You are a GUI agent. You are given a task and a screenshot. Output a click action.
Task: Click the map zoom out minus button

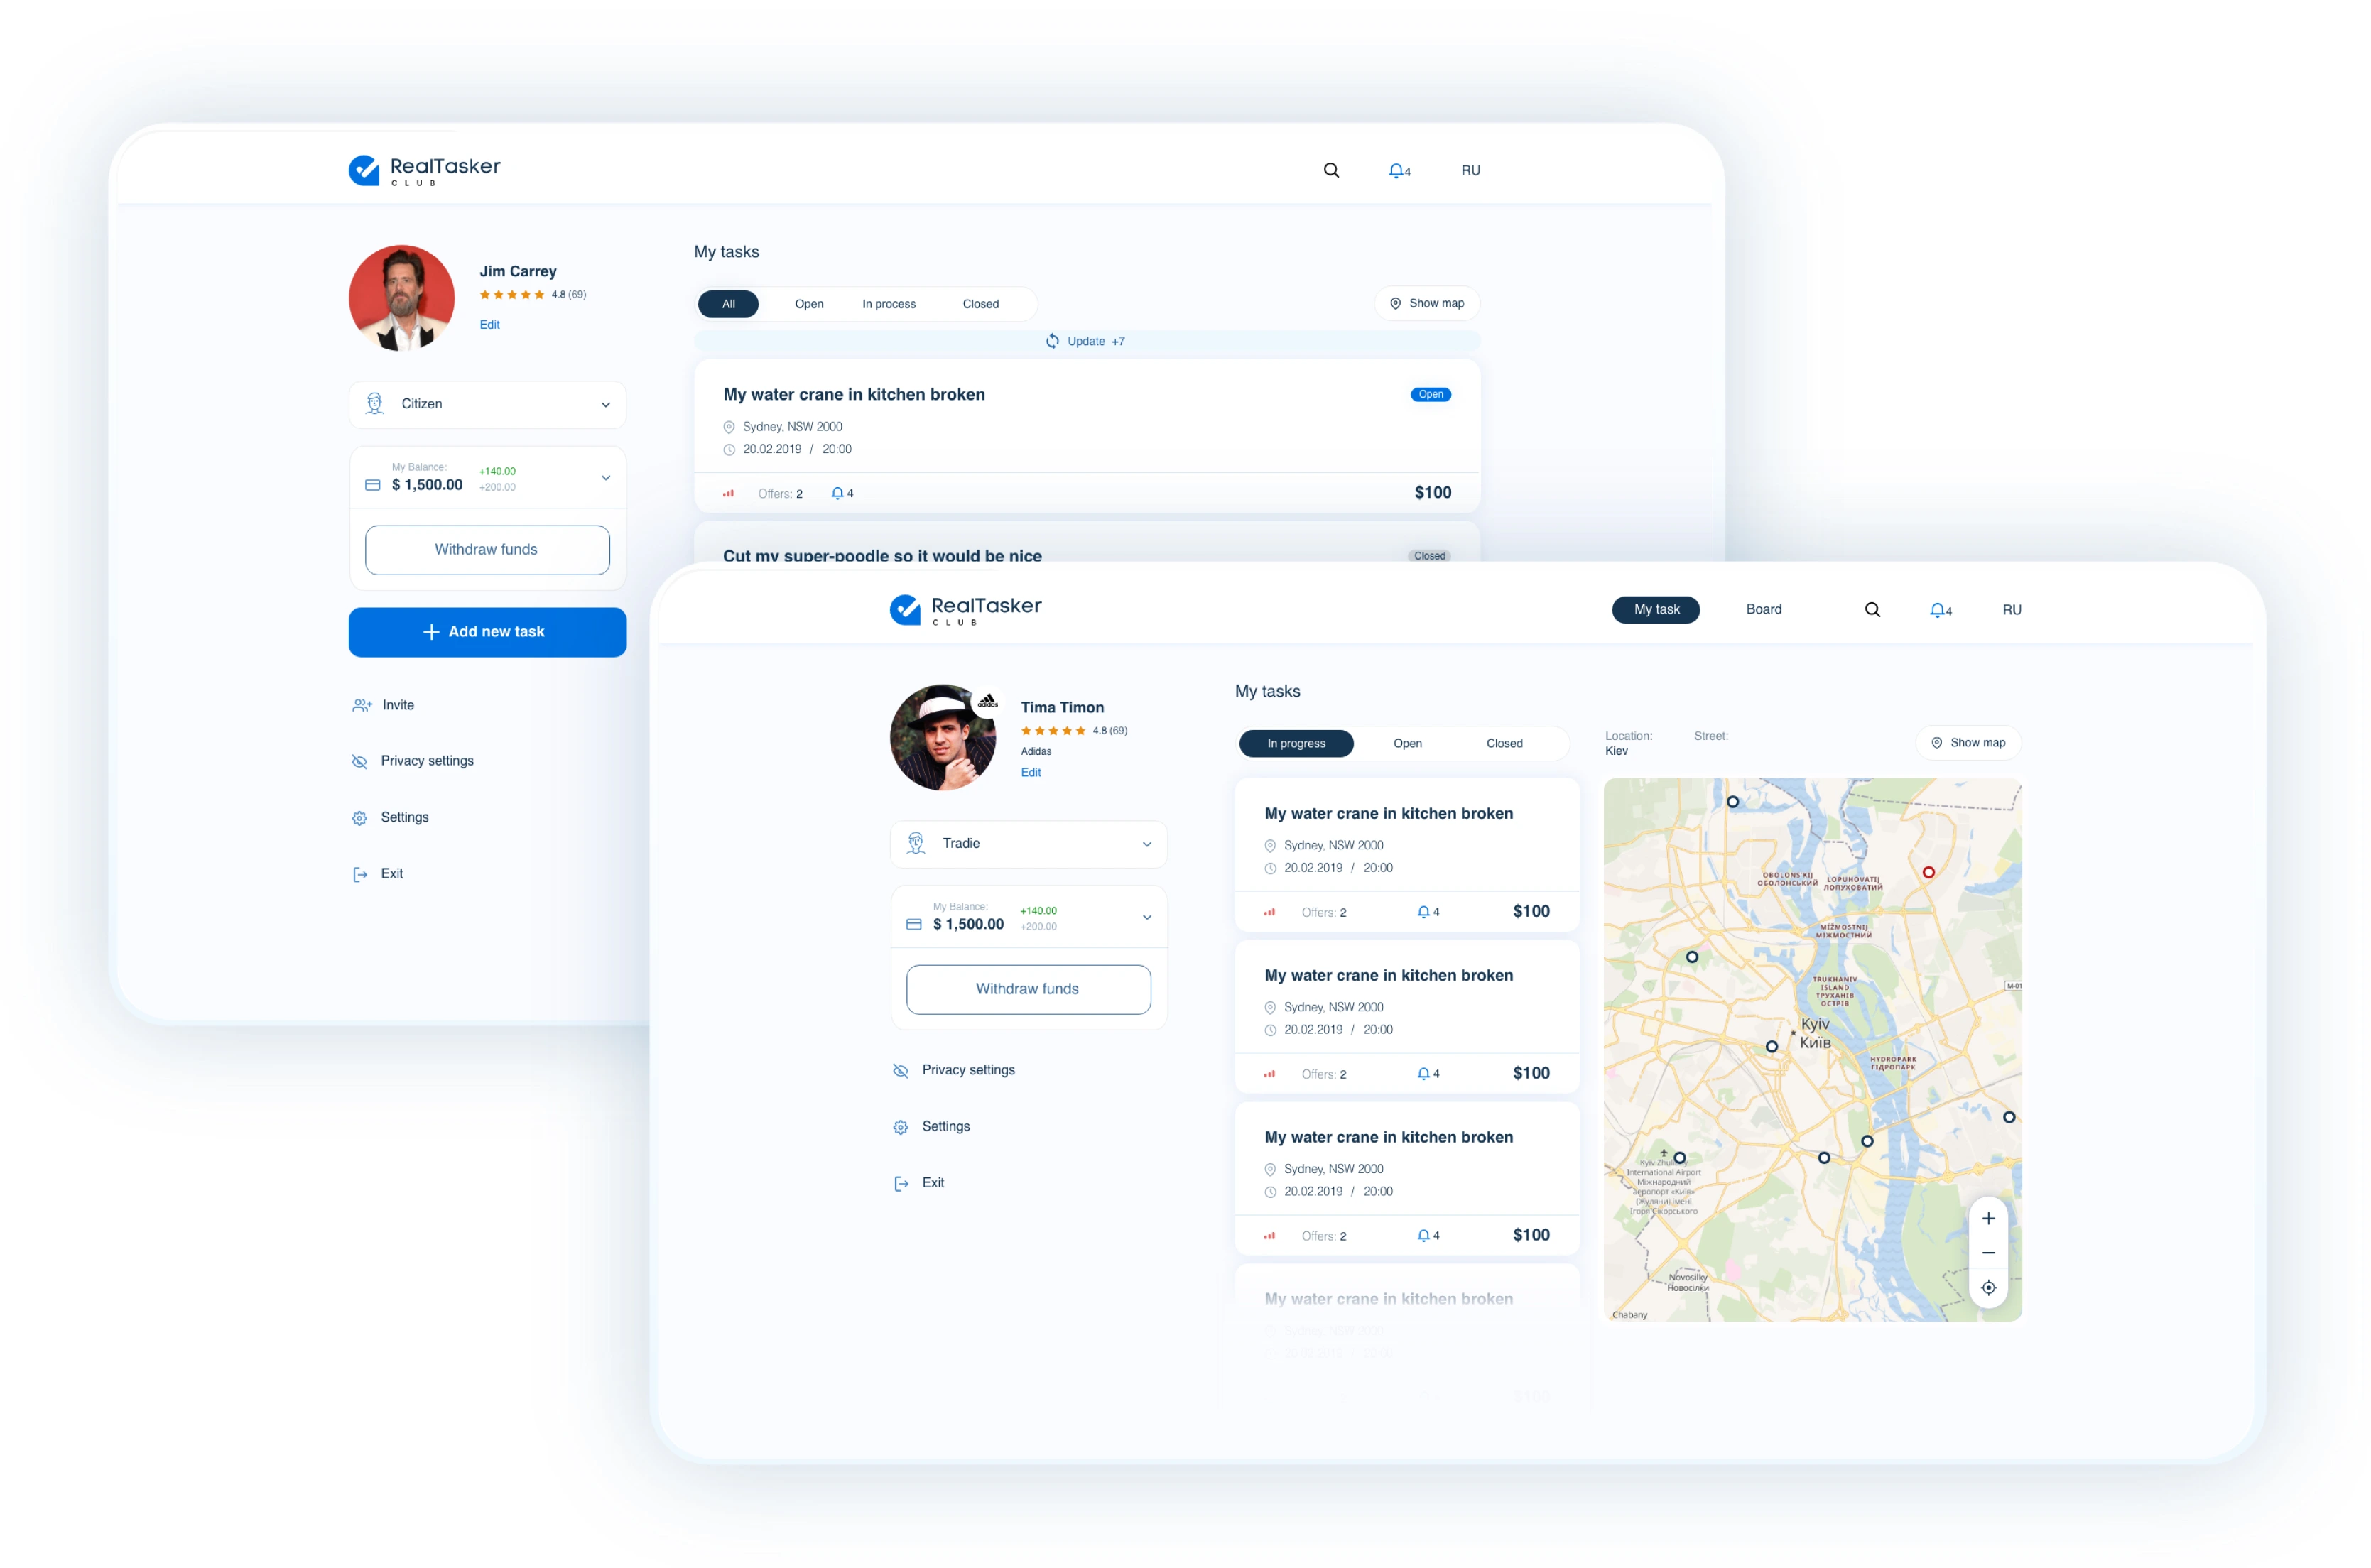[x=1988, y=1253]
